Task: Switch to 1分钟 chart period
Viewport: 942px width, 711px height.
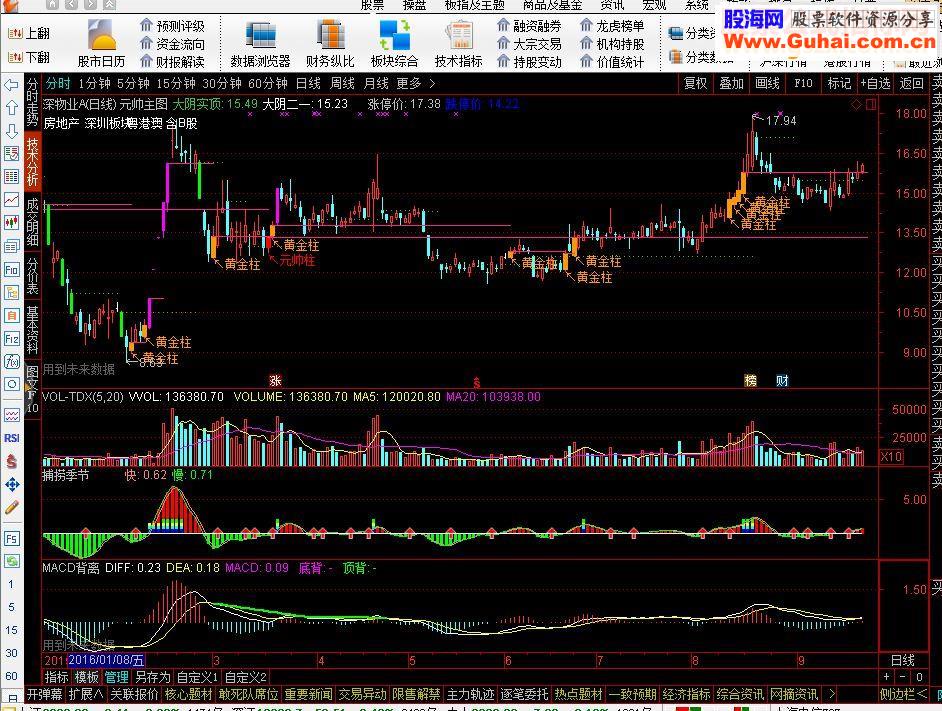Action: pos(94,84)
